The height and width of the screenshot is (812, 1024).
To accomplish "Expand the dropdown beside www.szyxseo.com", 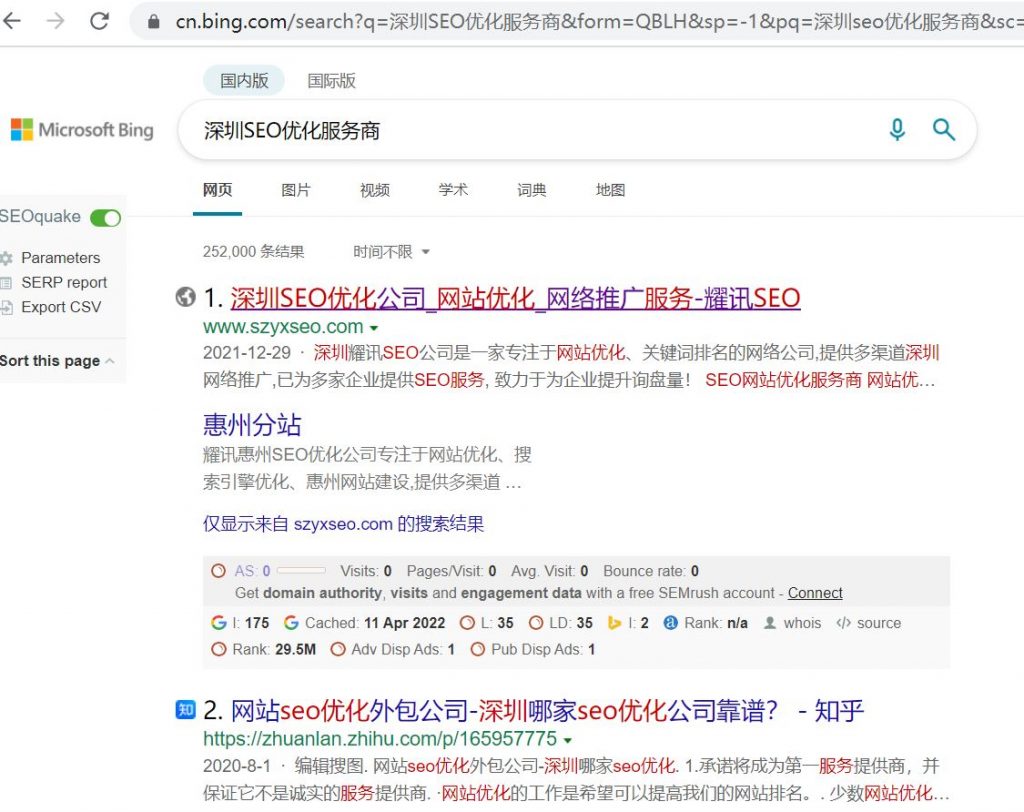I will click(374, 327).
